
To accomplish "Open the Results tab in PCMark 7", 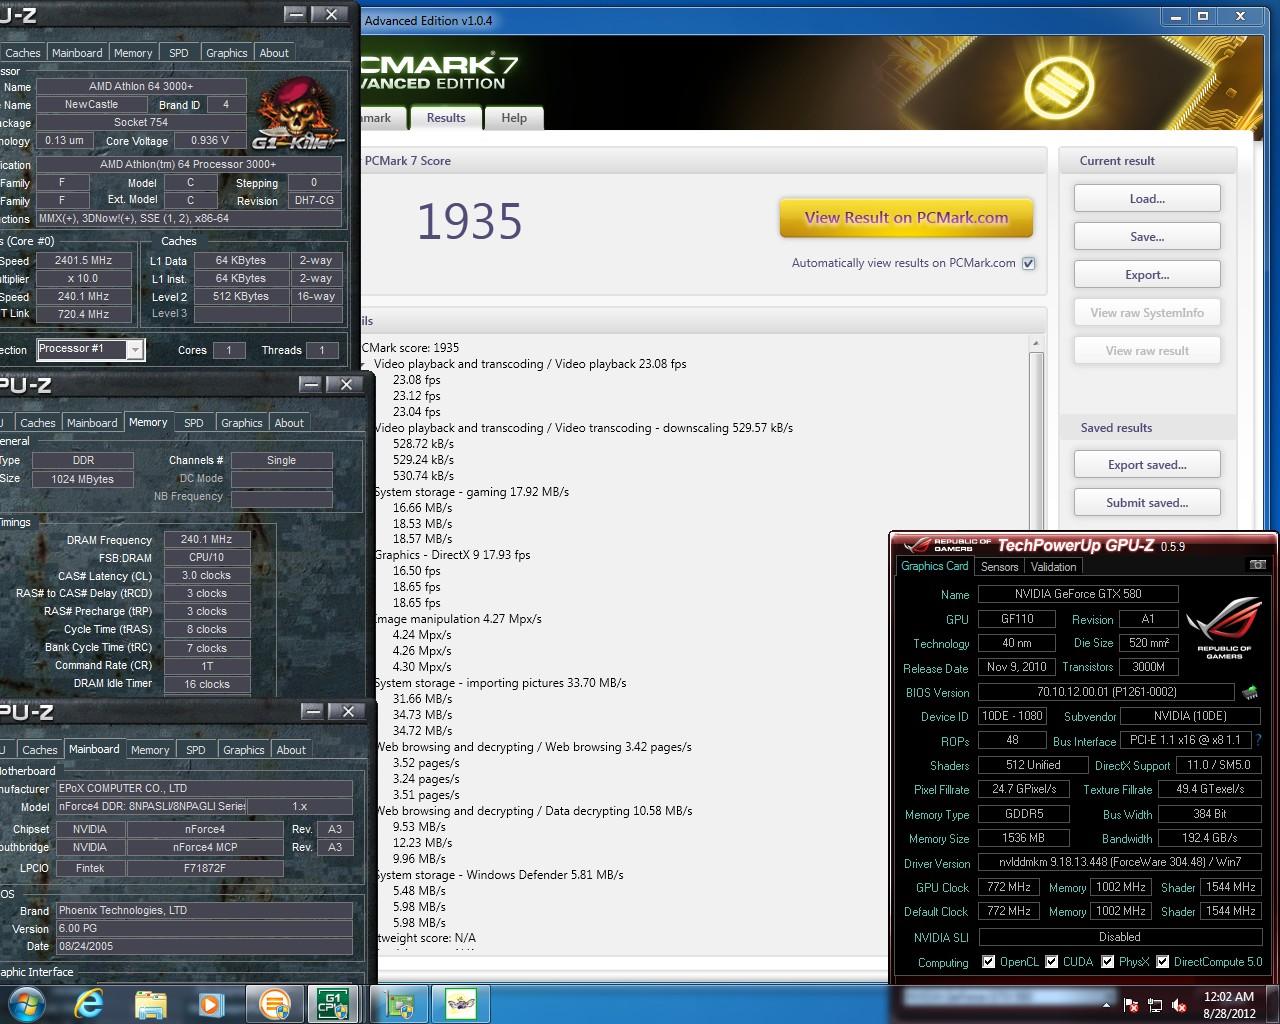I will [446, 118].
